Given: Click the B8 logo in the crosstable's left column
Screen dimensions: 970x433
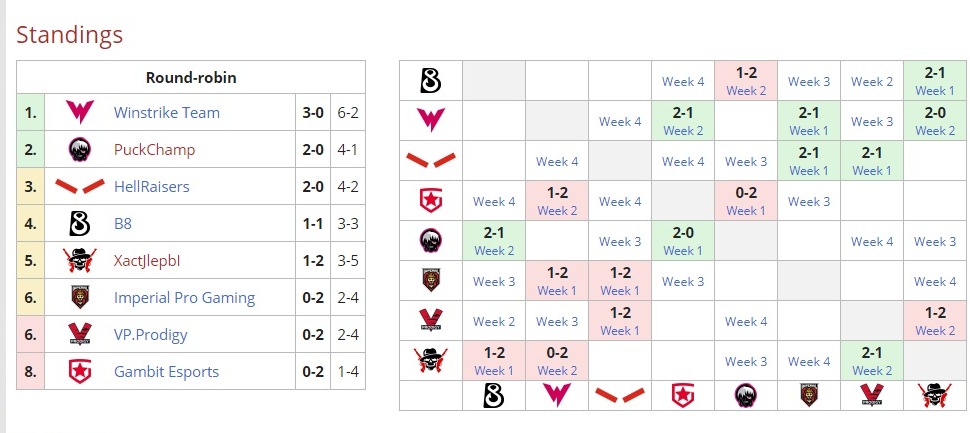Looking at the screenshot, I should click(x=430, y=80).
